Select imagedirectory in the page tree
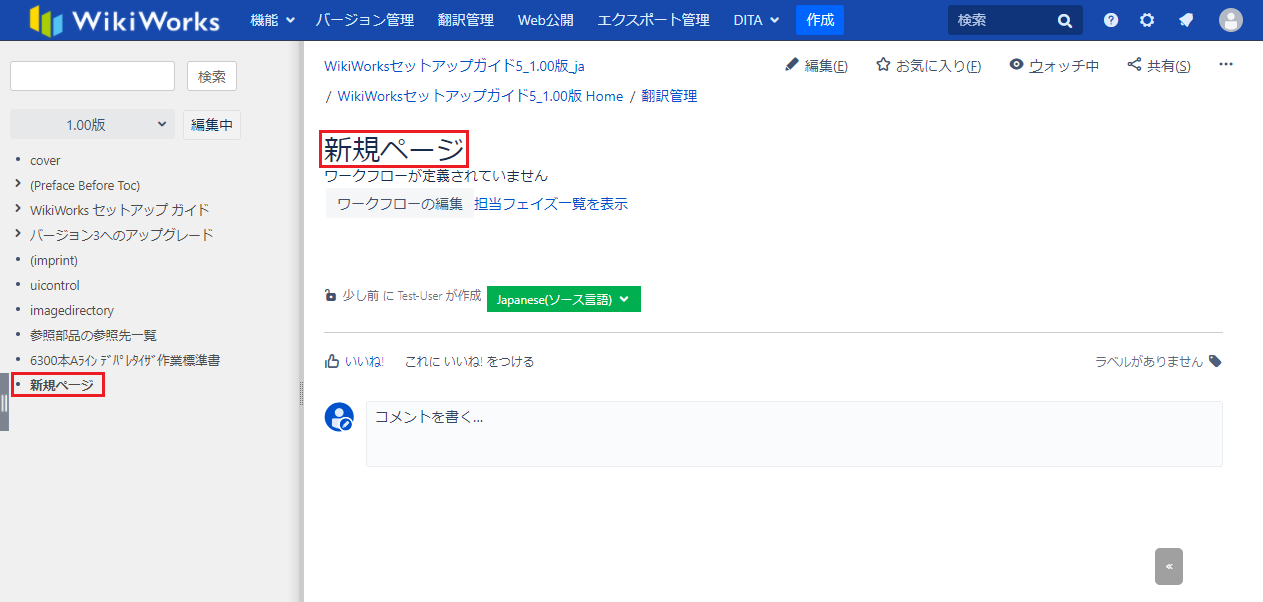This screenshot has width=1263, height=602. (x=72, y=310)
